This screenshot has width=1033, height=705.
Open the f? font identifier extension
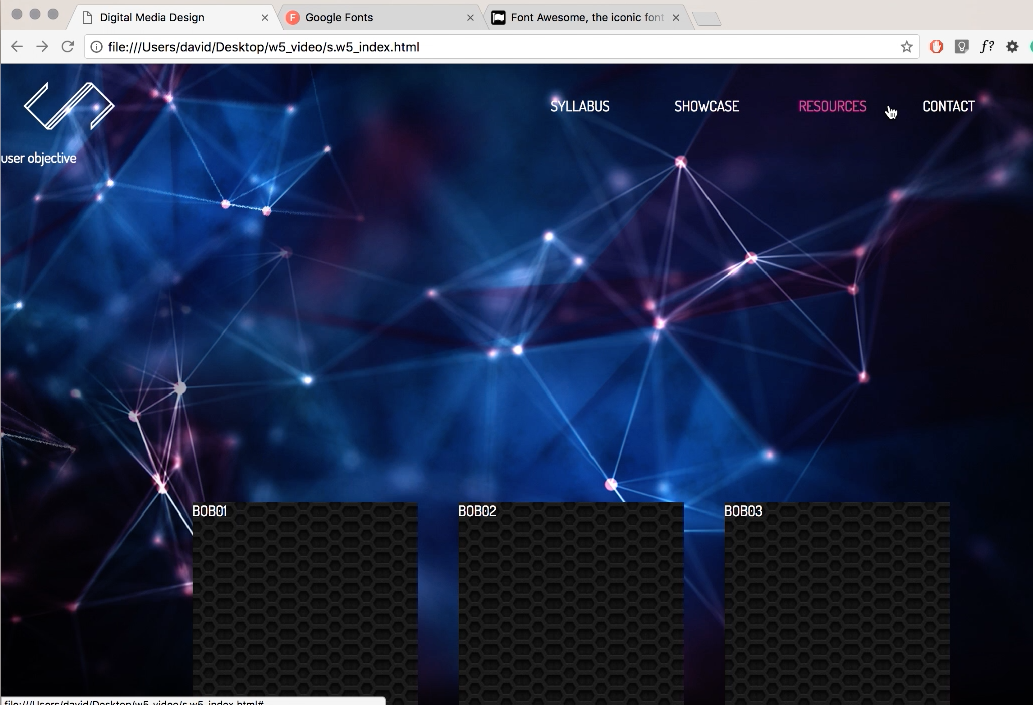tap(987, 46)
